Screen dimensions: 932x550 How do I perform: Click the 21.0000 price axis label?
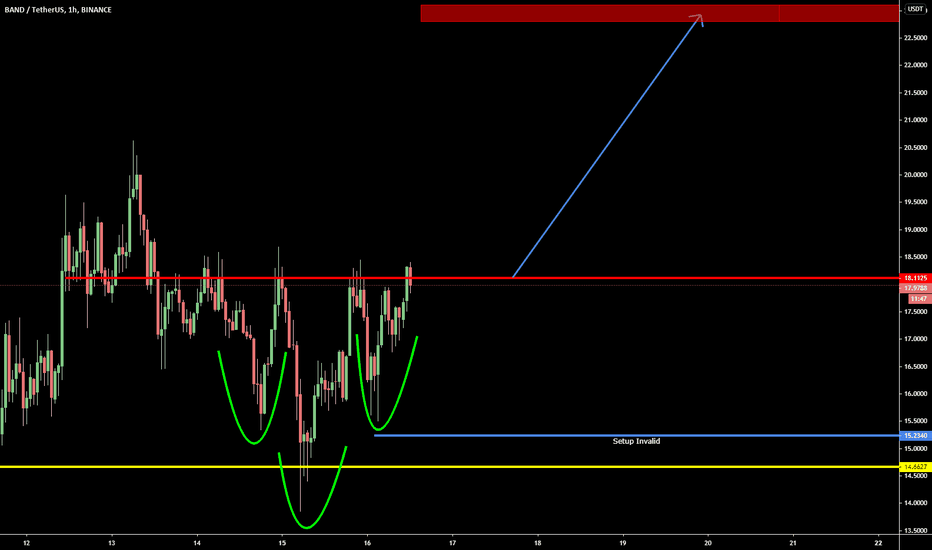pos(915,120)
